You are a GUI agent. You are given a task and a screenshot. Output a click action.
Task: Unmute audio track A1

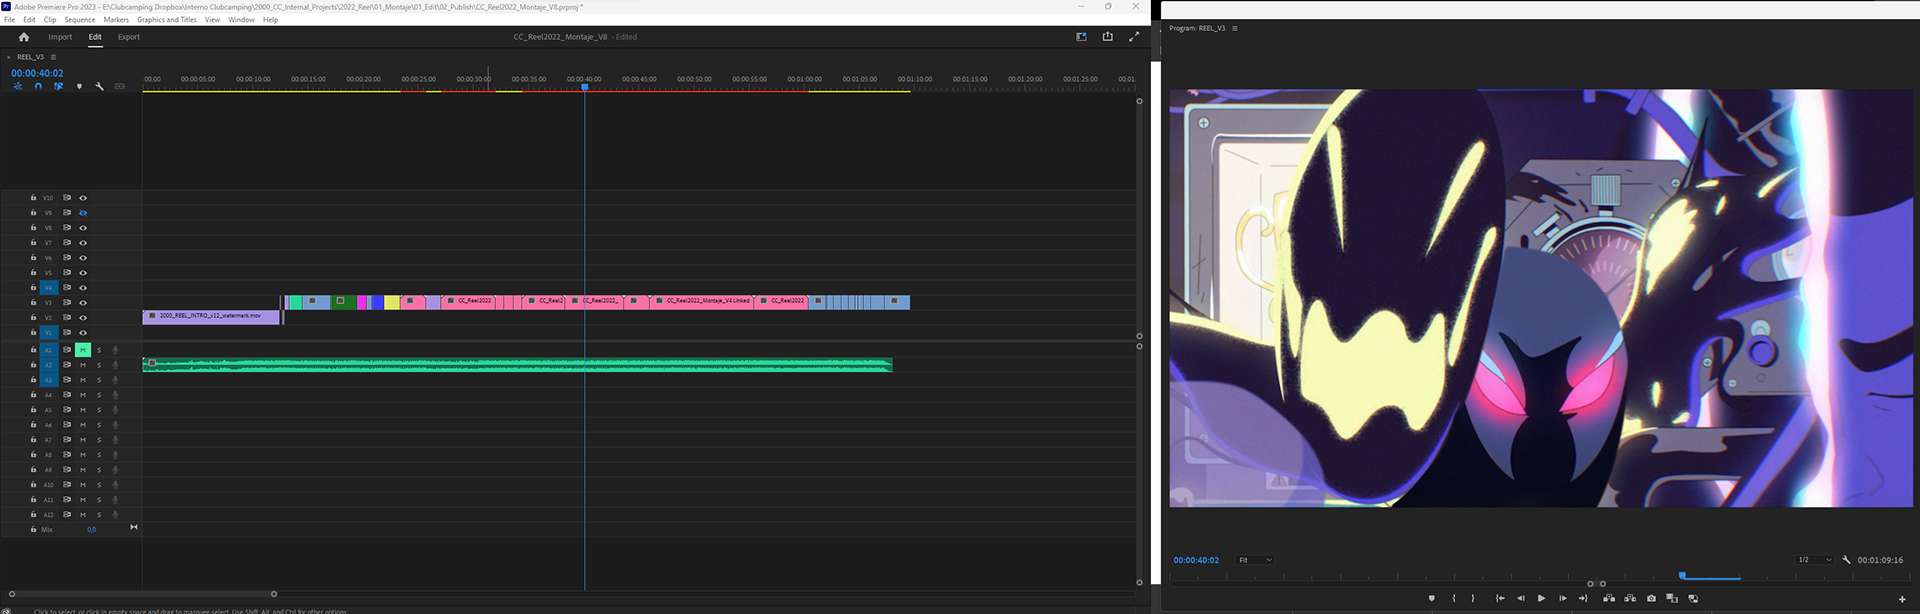pos(83,350)
